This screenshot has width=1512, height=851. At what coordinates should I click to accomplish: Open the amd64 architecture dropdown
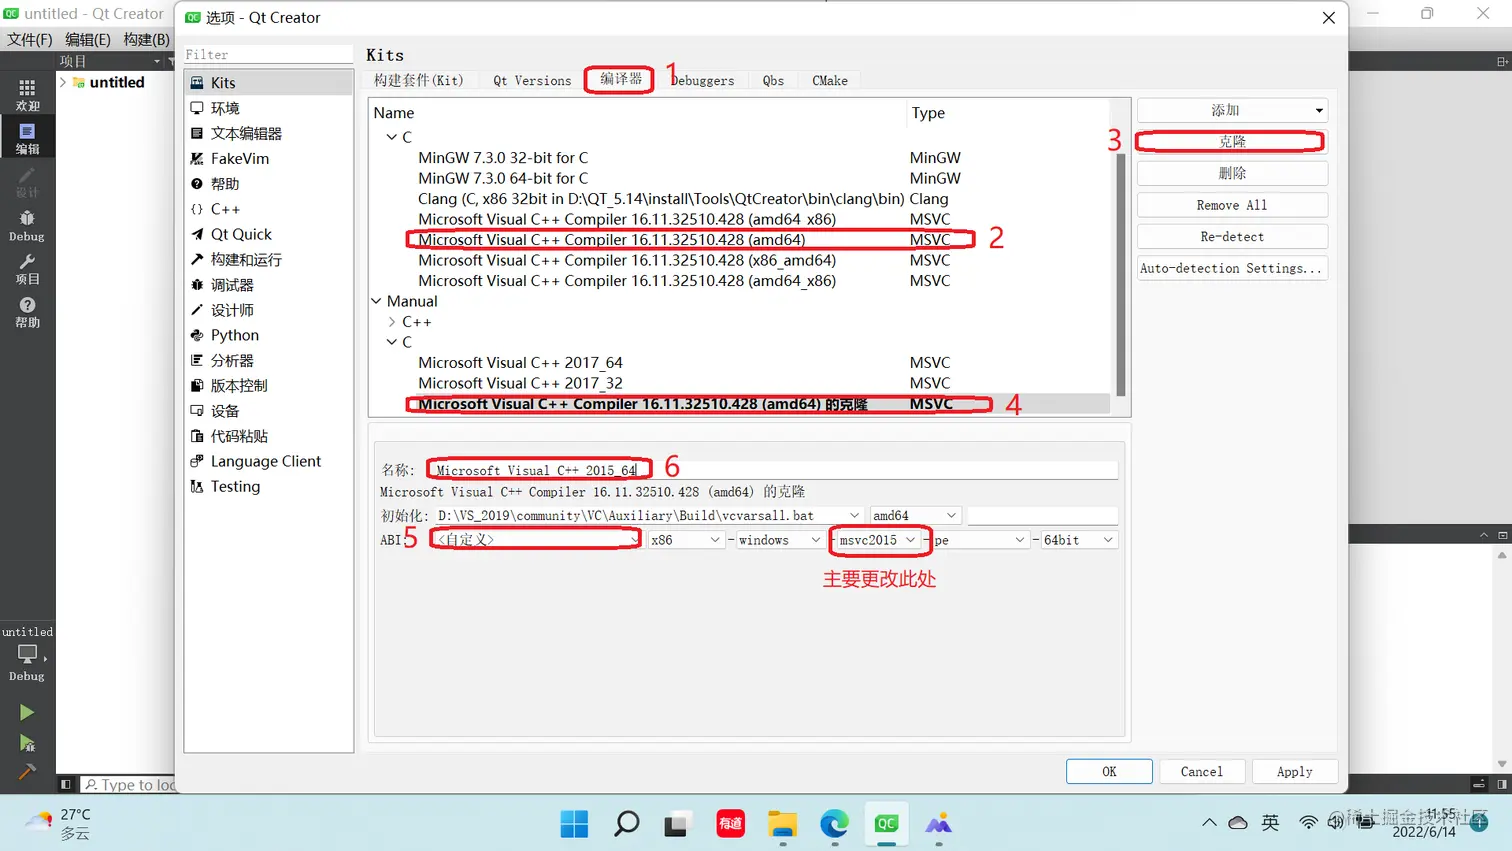click(915, 516)
